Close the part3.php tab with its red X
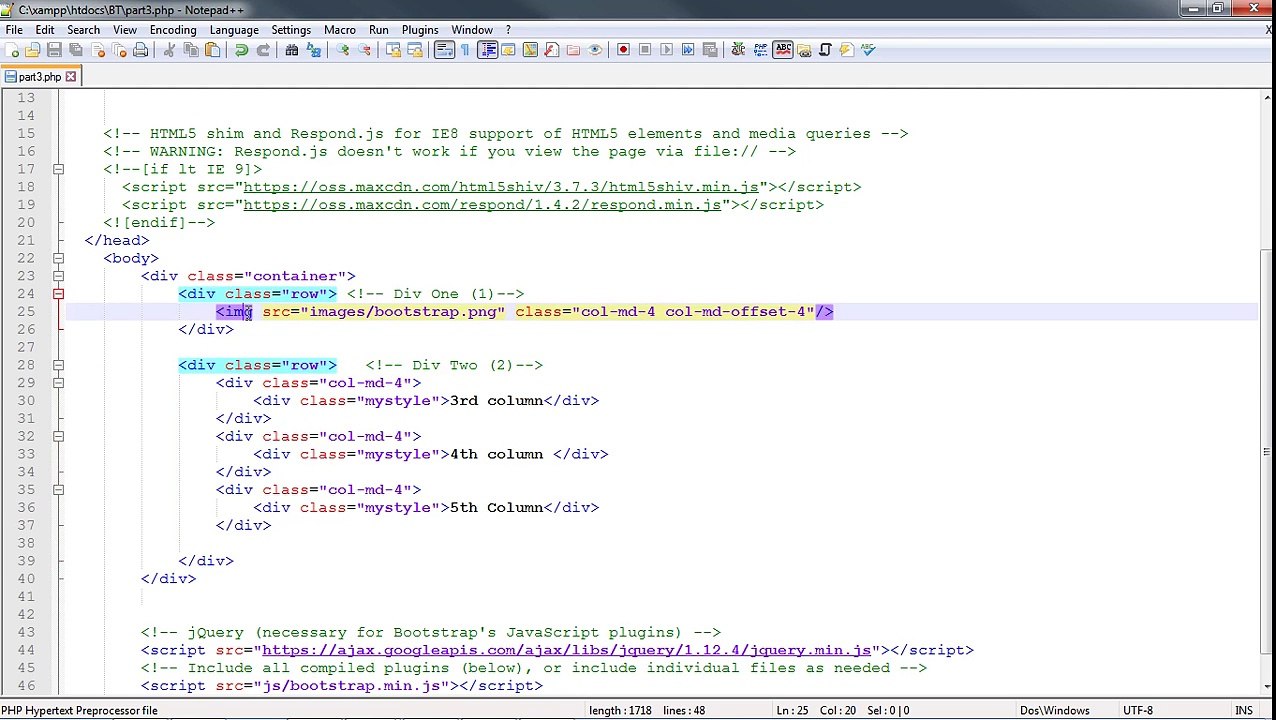The height and width of the screenshot is (720, 1276). point(71,77)
